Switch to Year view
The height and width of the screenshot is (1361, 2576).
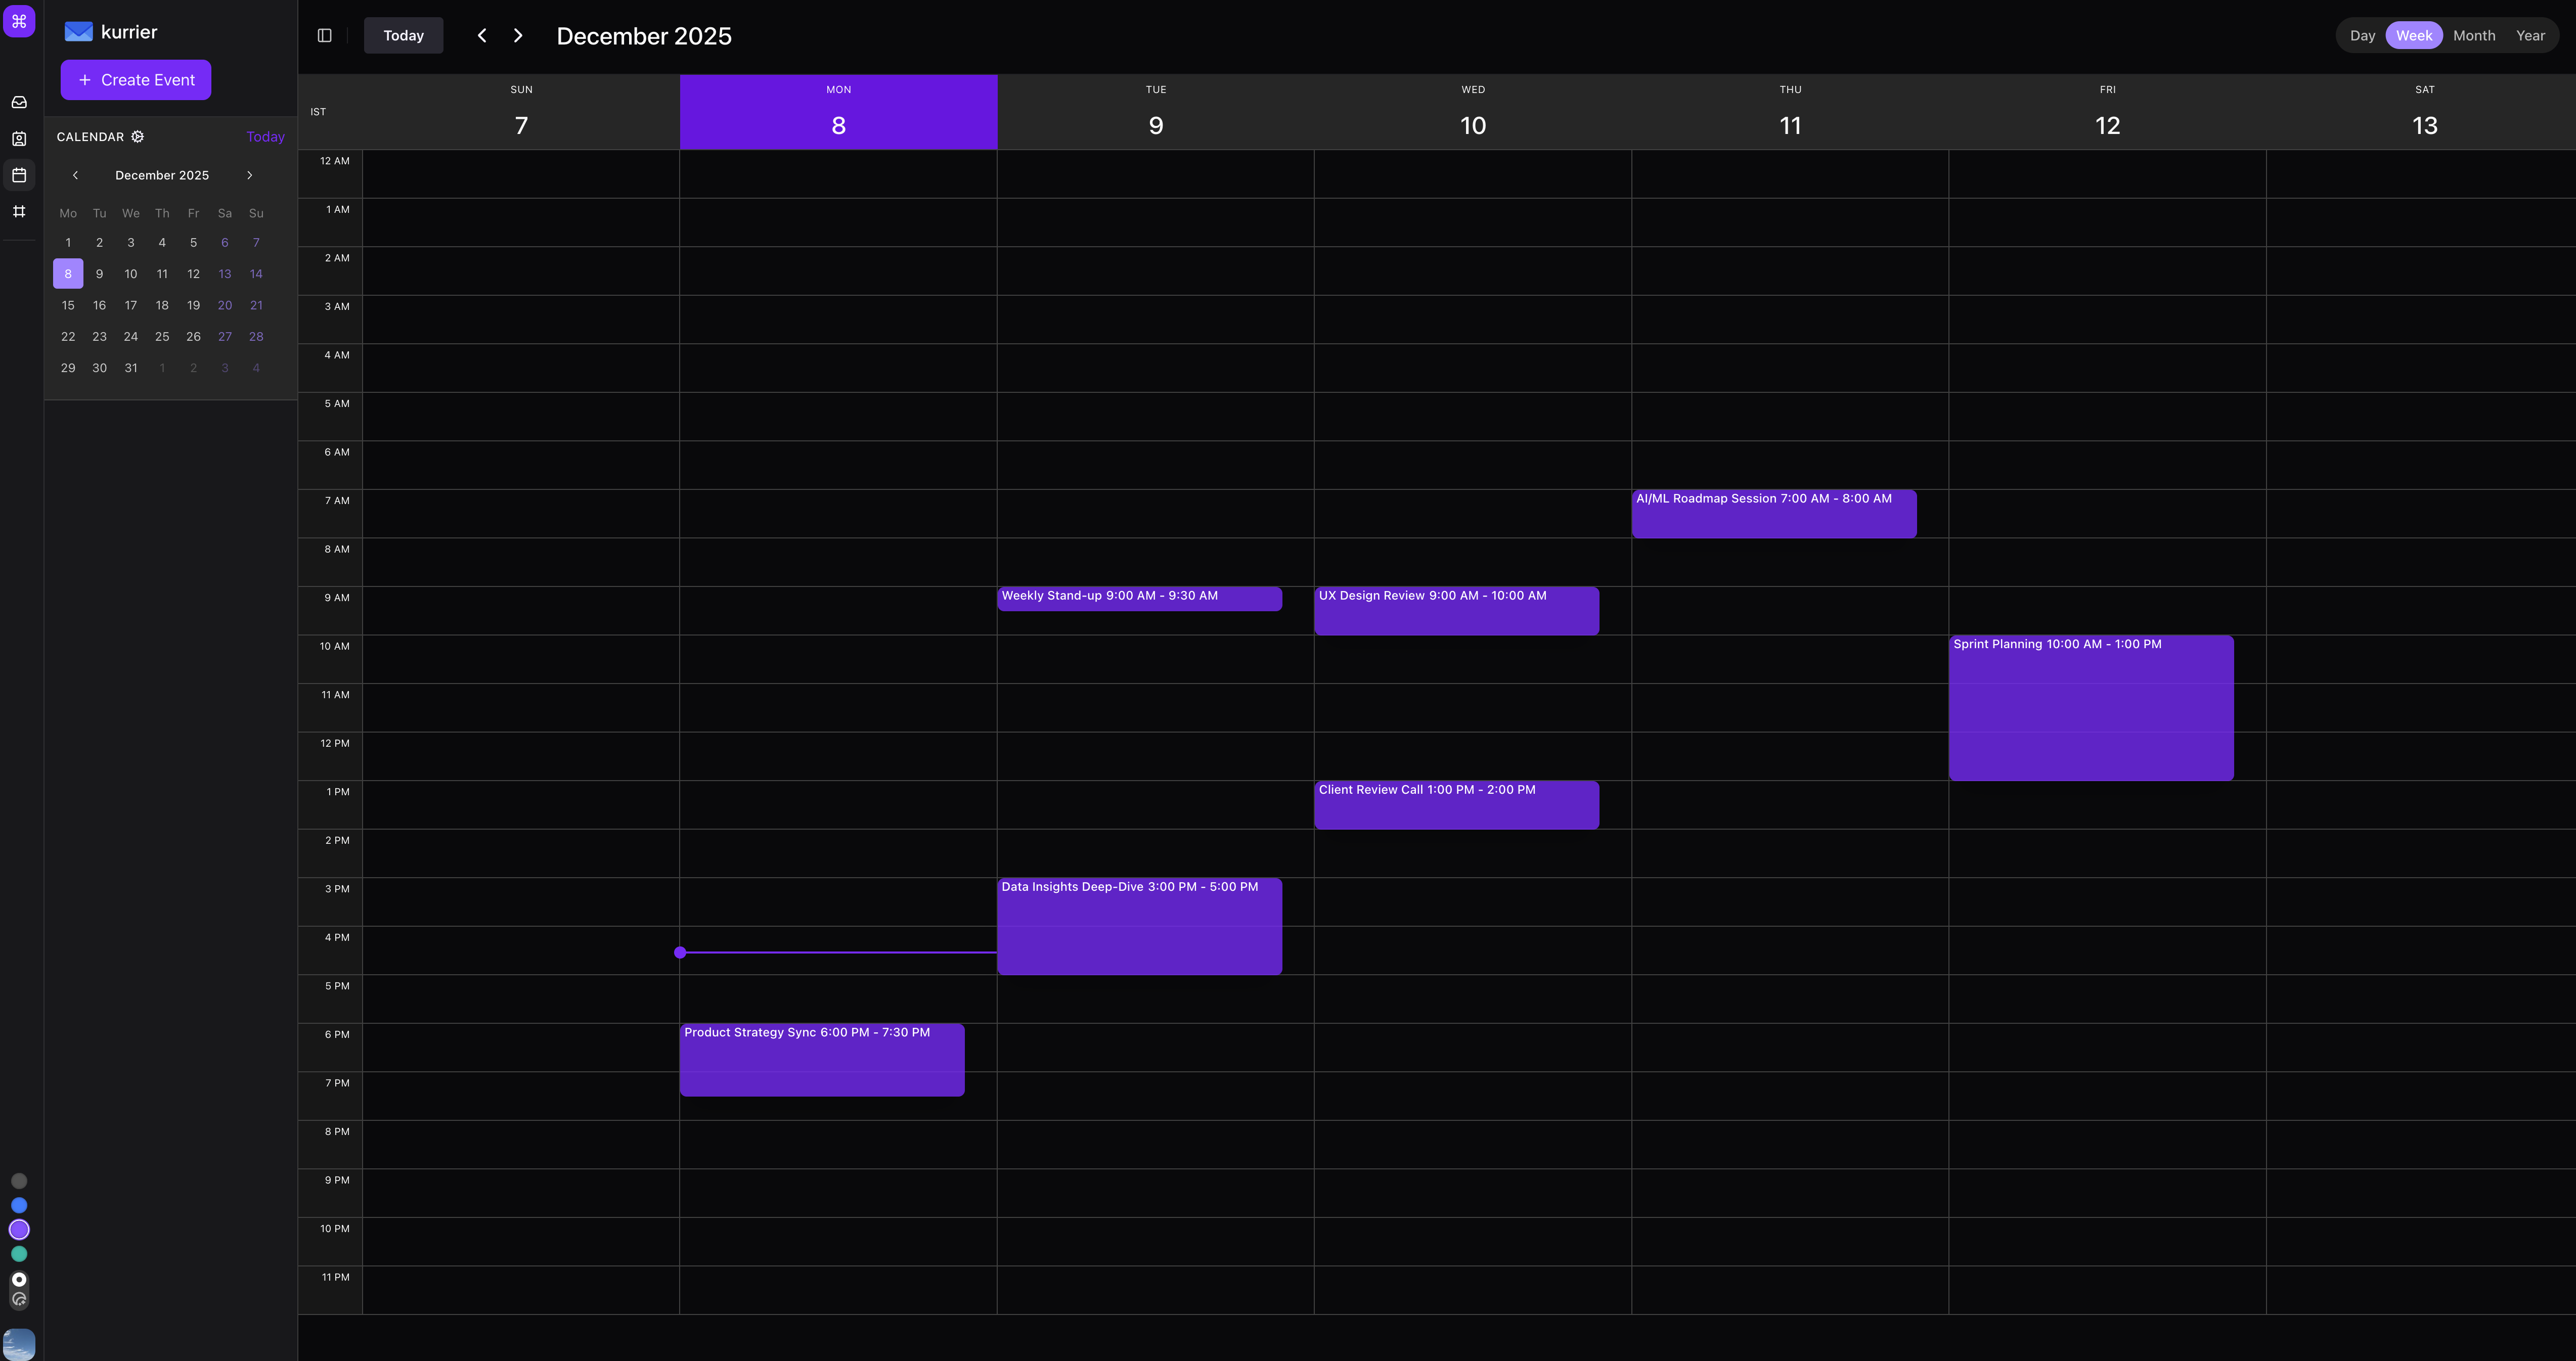point(2531,35)
